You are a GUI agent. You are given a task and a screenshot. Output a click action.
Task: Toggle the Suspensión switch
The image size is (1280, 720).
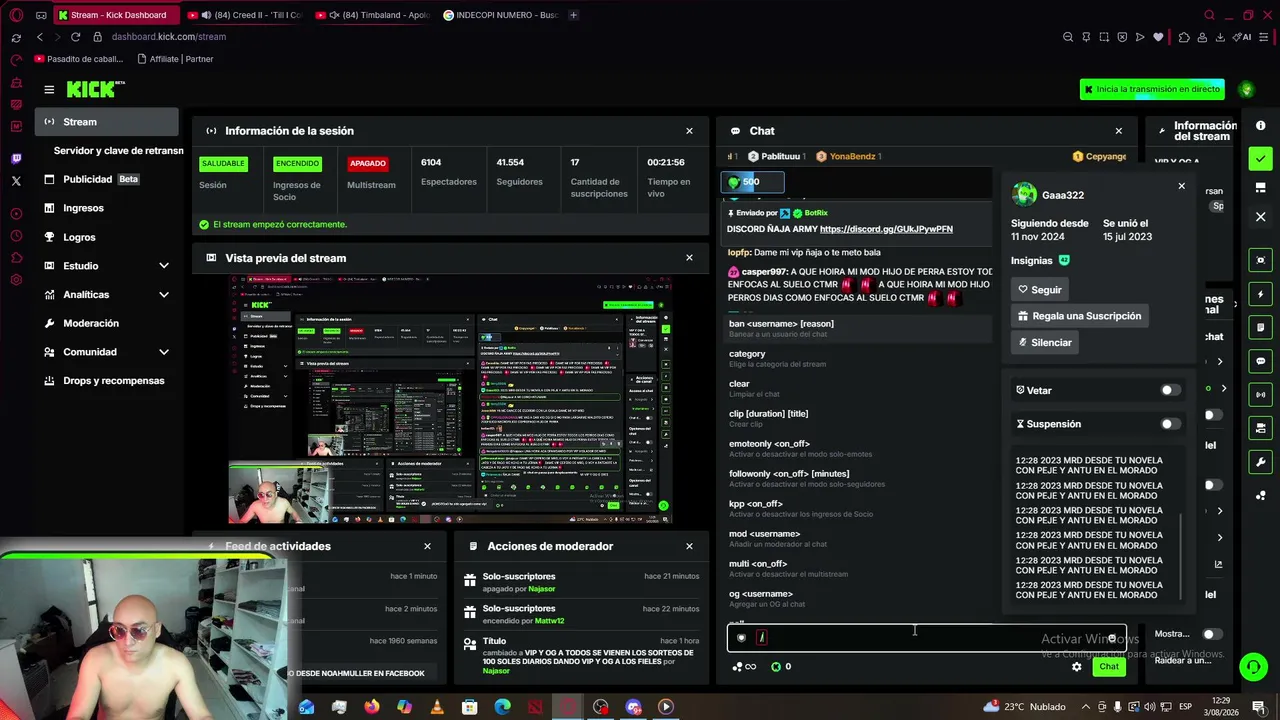(x=1169, y=424)
